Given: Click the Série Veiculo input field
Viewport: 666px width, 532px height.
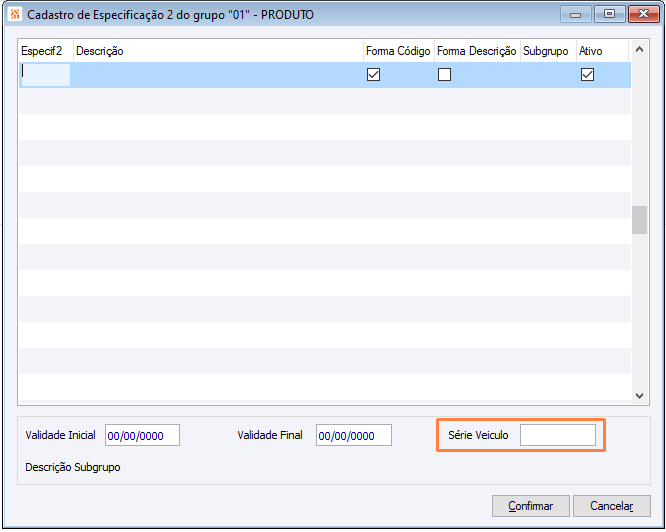Looking at the screenshot, I should [558, 435].
